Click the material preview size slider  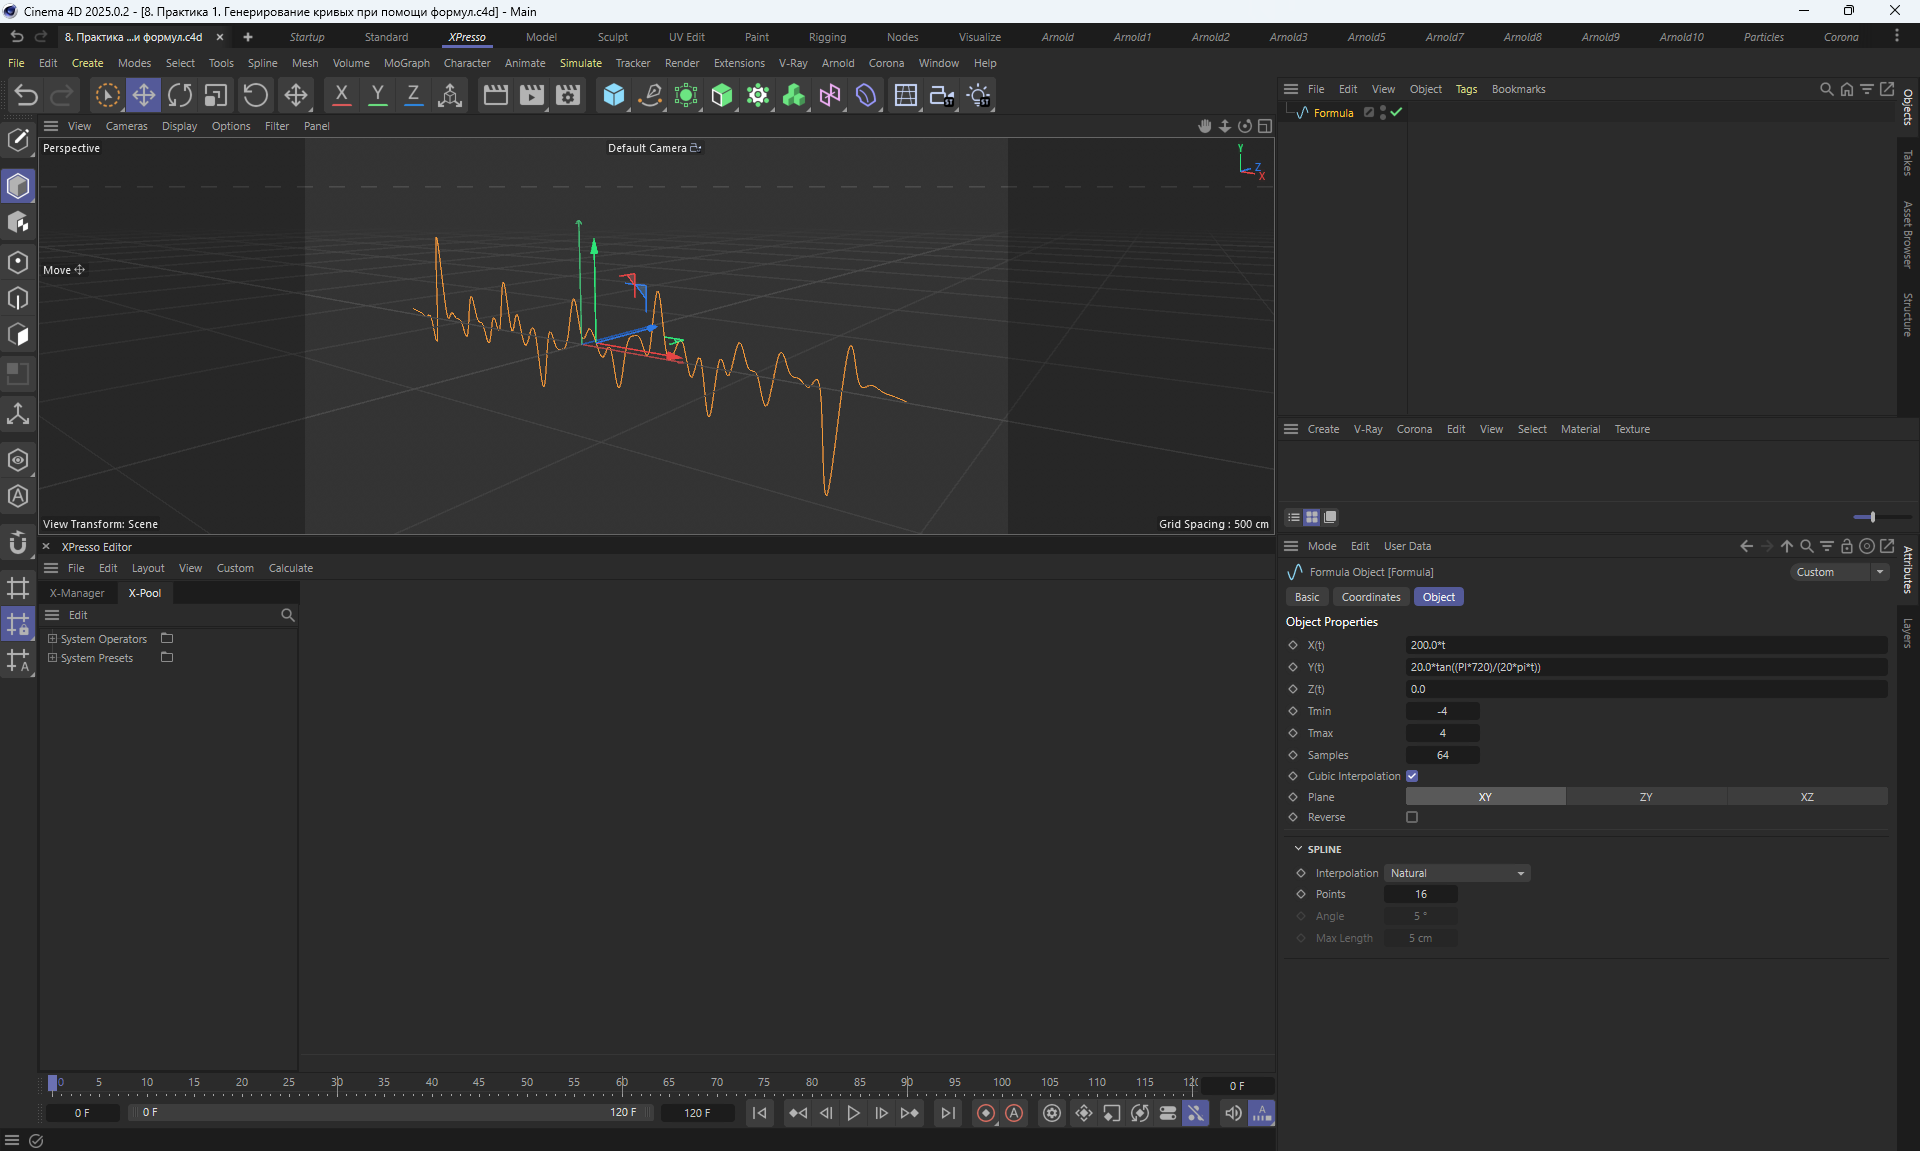tap(1871, 517)
